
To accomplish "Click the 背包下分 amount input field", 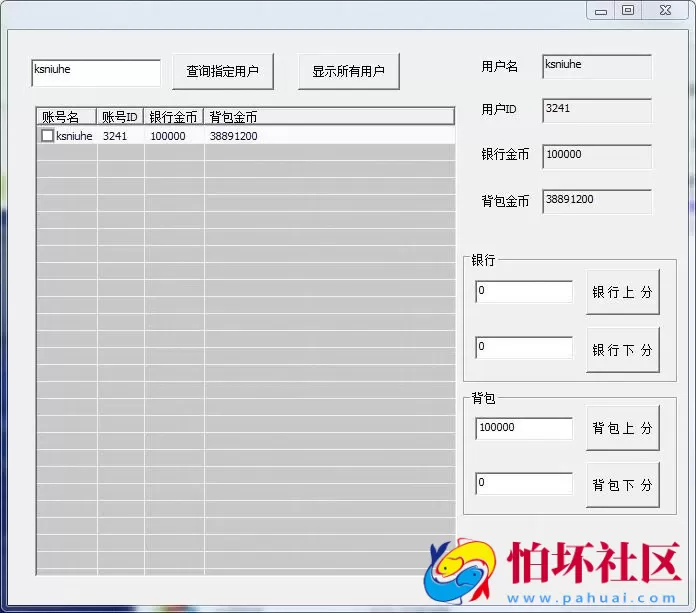I will coord(524,483).
